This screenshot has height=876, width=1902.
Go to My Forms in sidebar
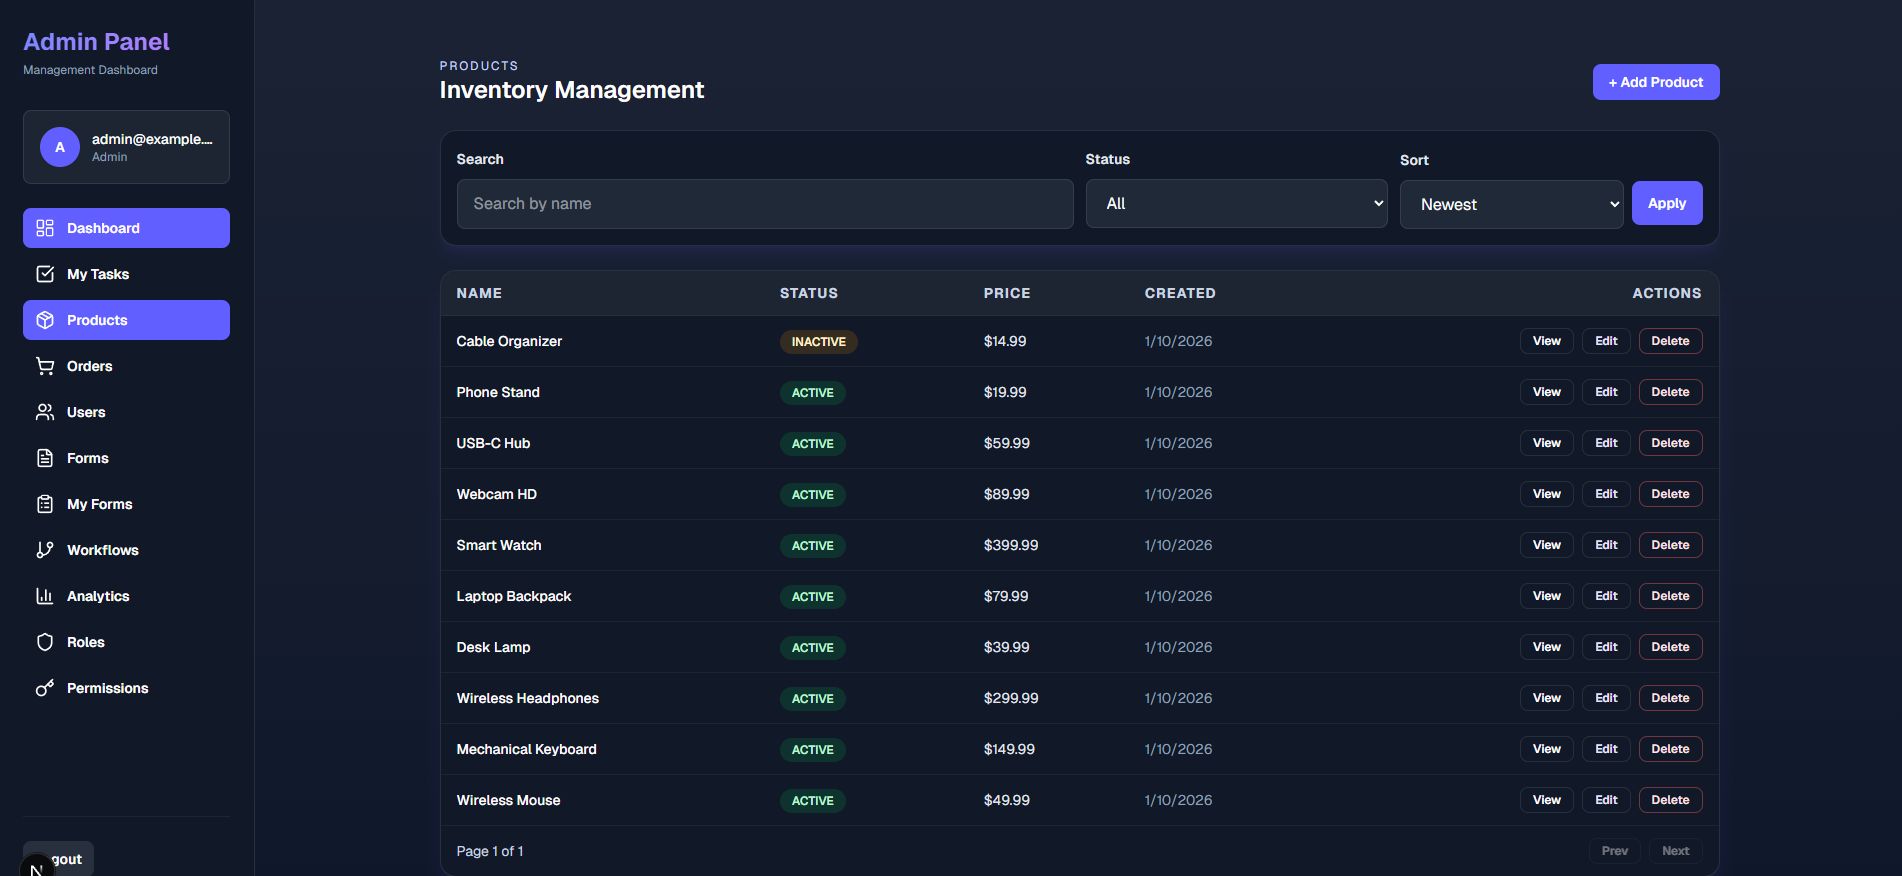[x=99, y=504]
